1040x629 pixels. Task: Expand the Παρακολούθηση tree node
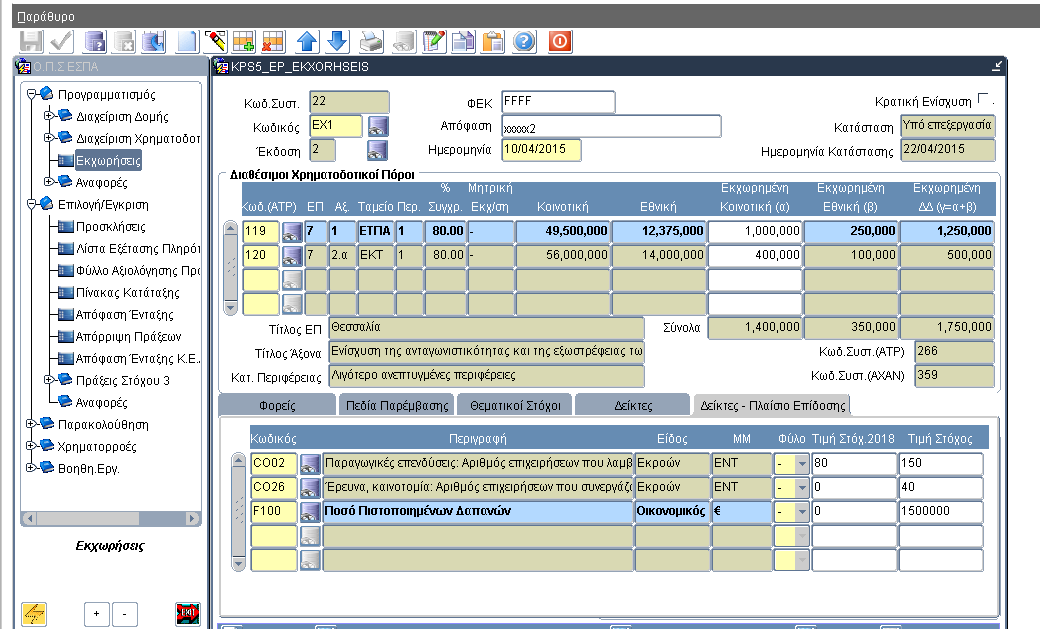[31, 424]
